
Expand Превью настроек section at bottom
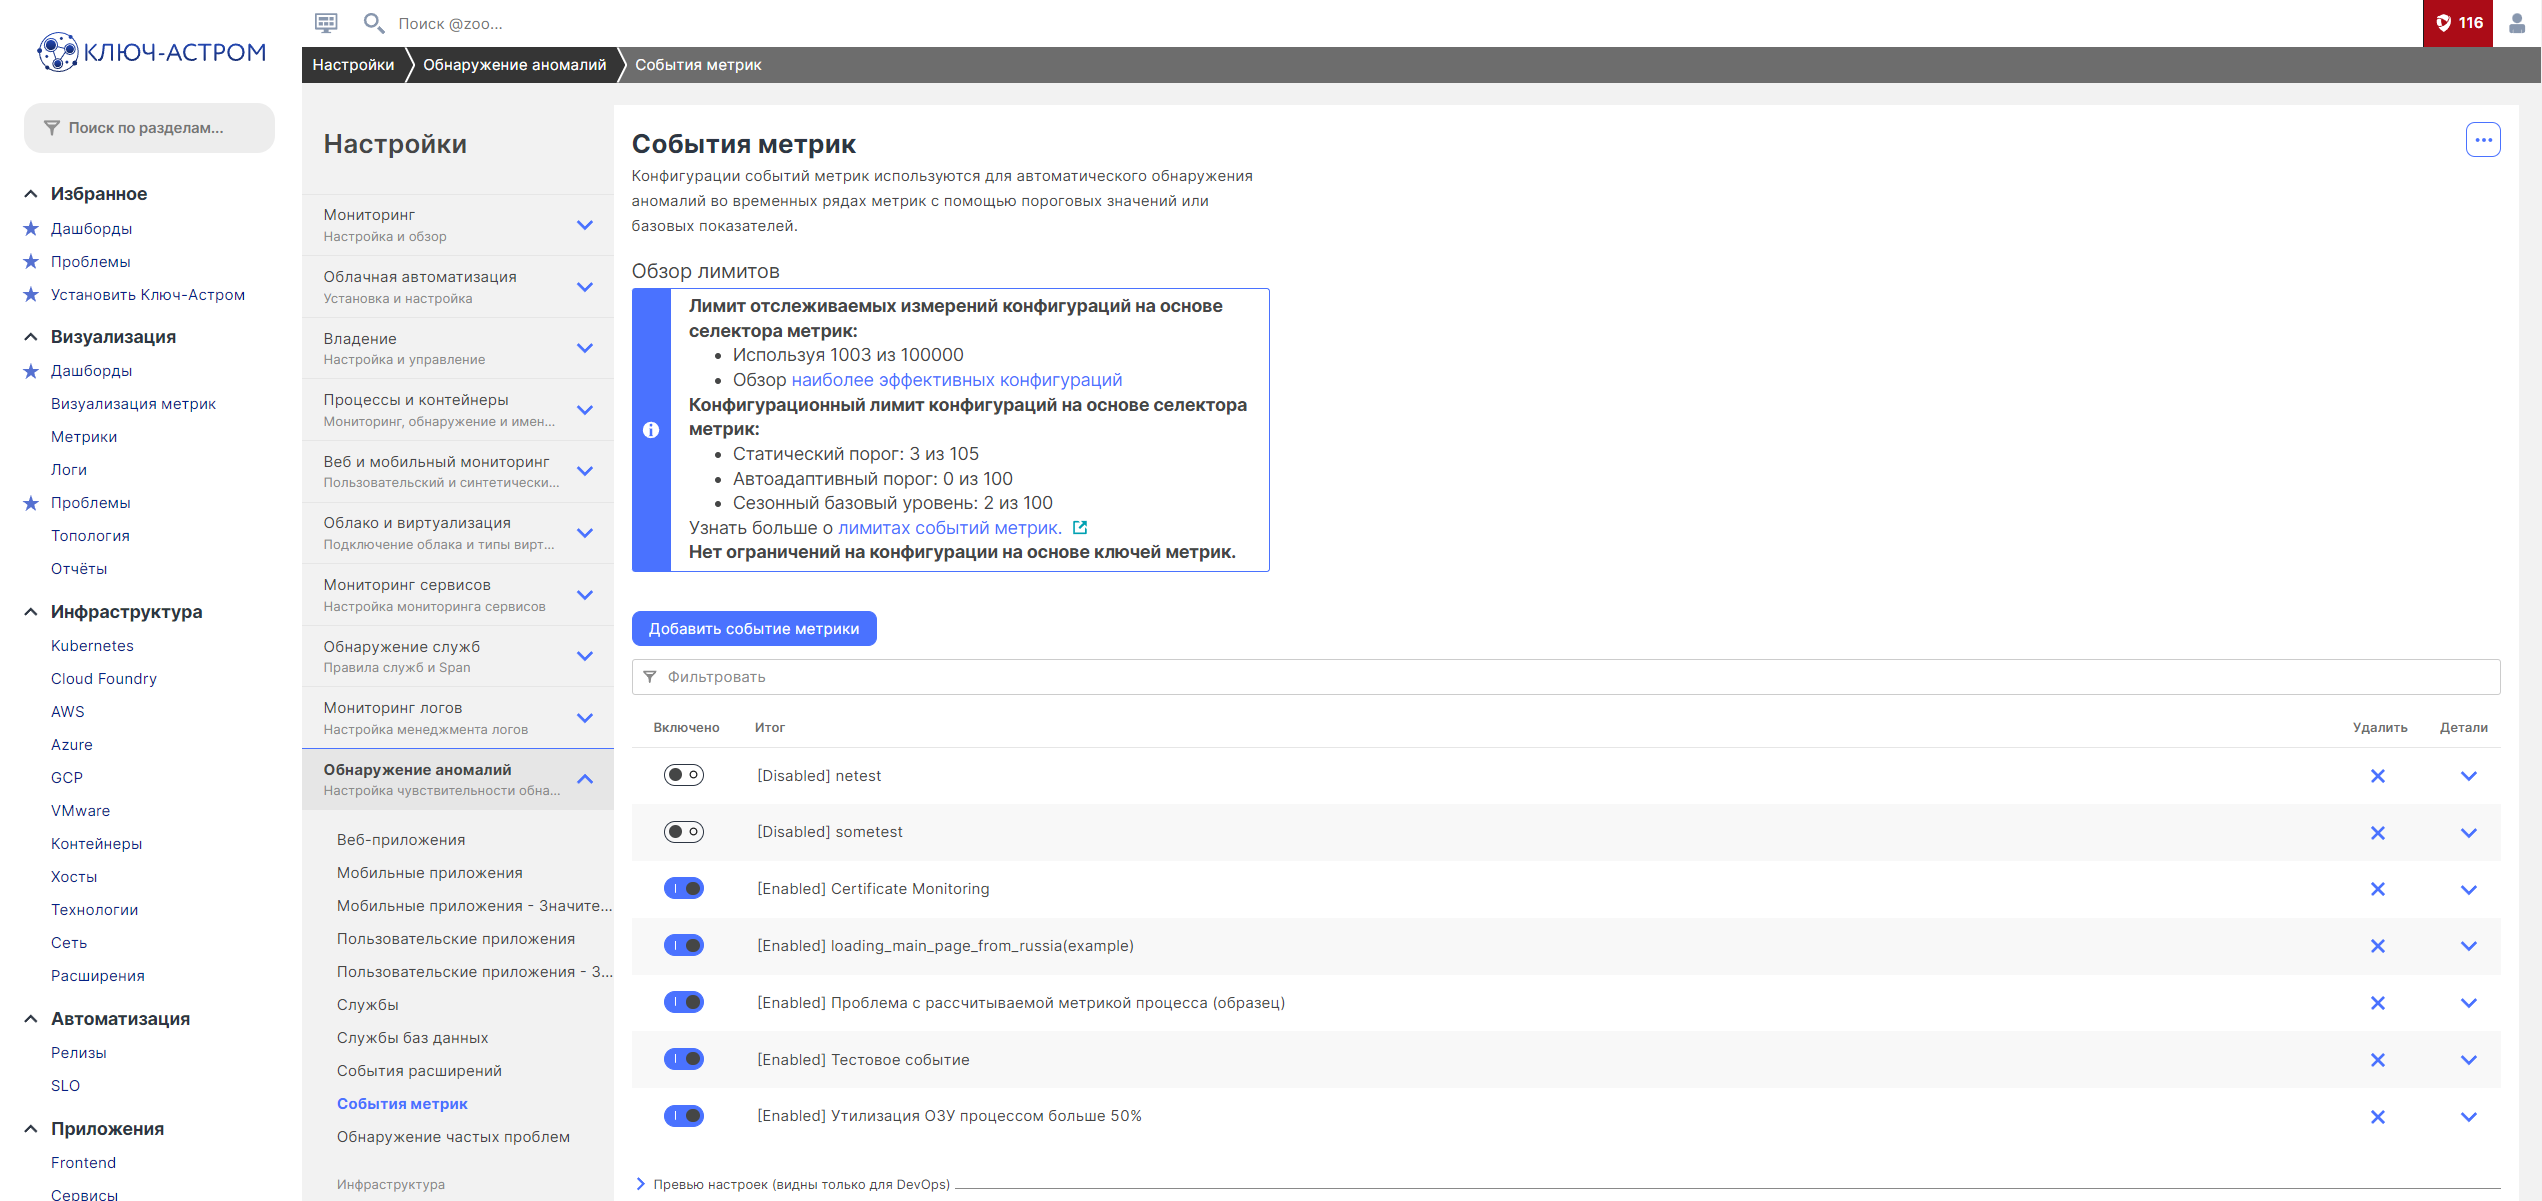coord(800,1184)
